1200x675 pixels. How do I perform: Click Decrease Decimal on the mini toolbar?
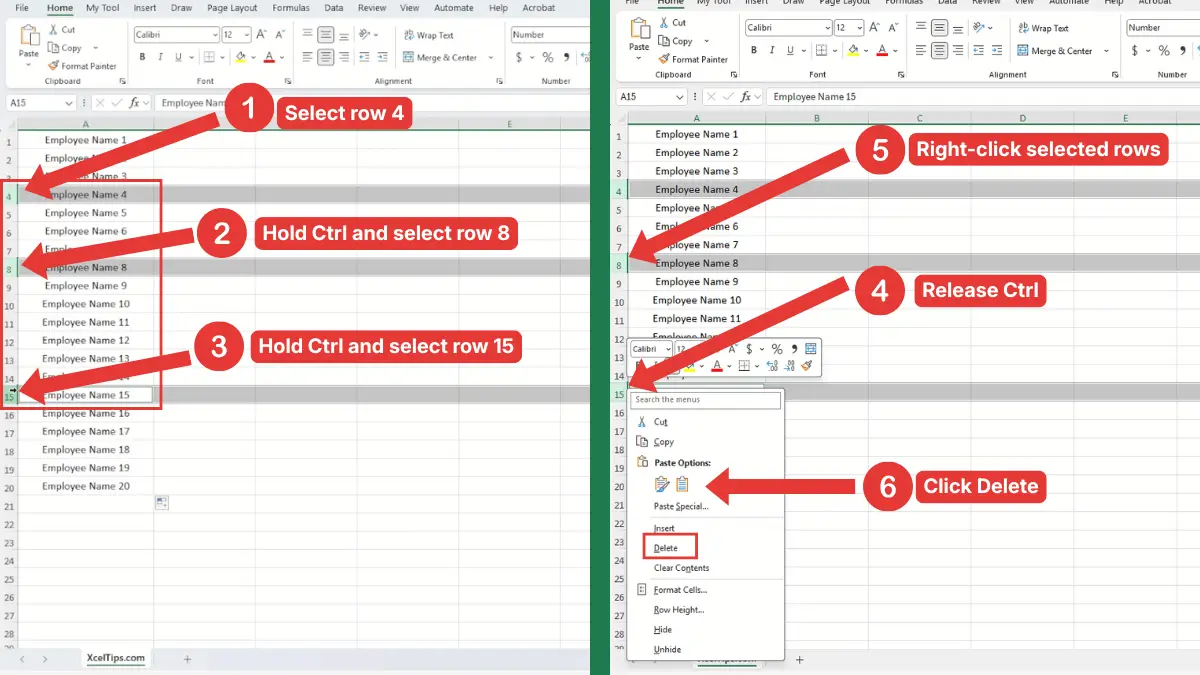point(789,366)
